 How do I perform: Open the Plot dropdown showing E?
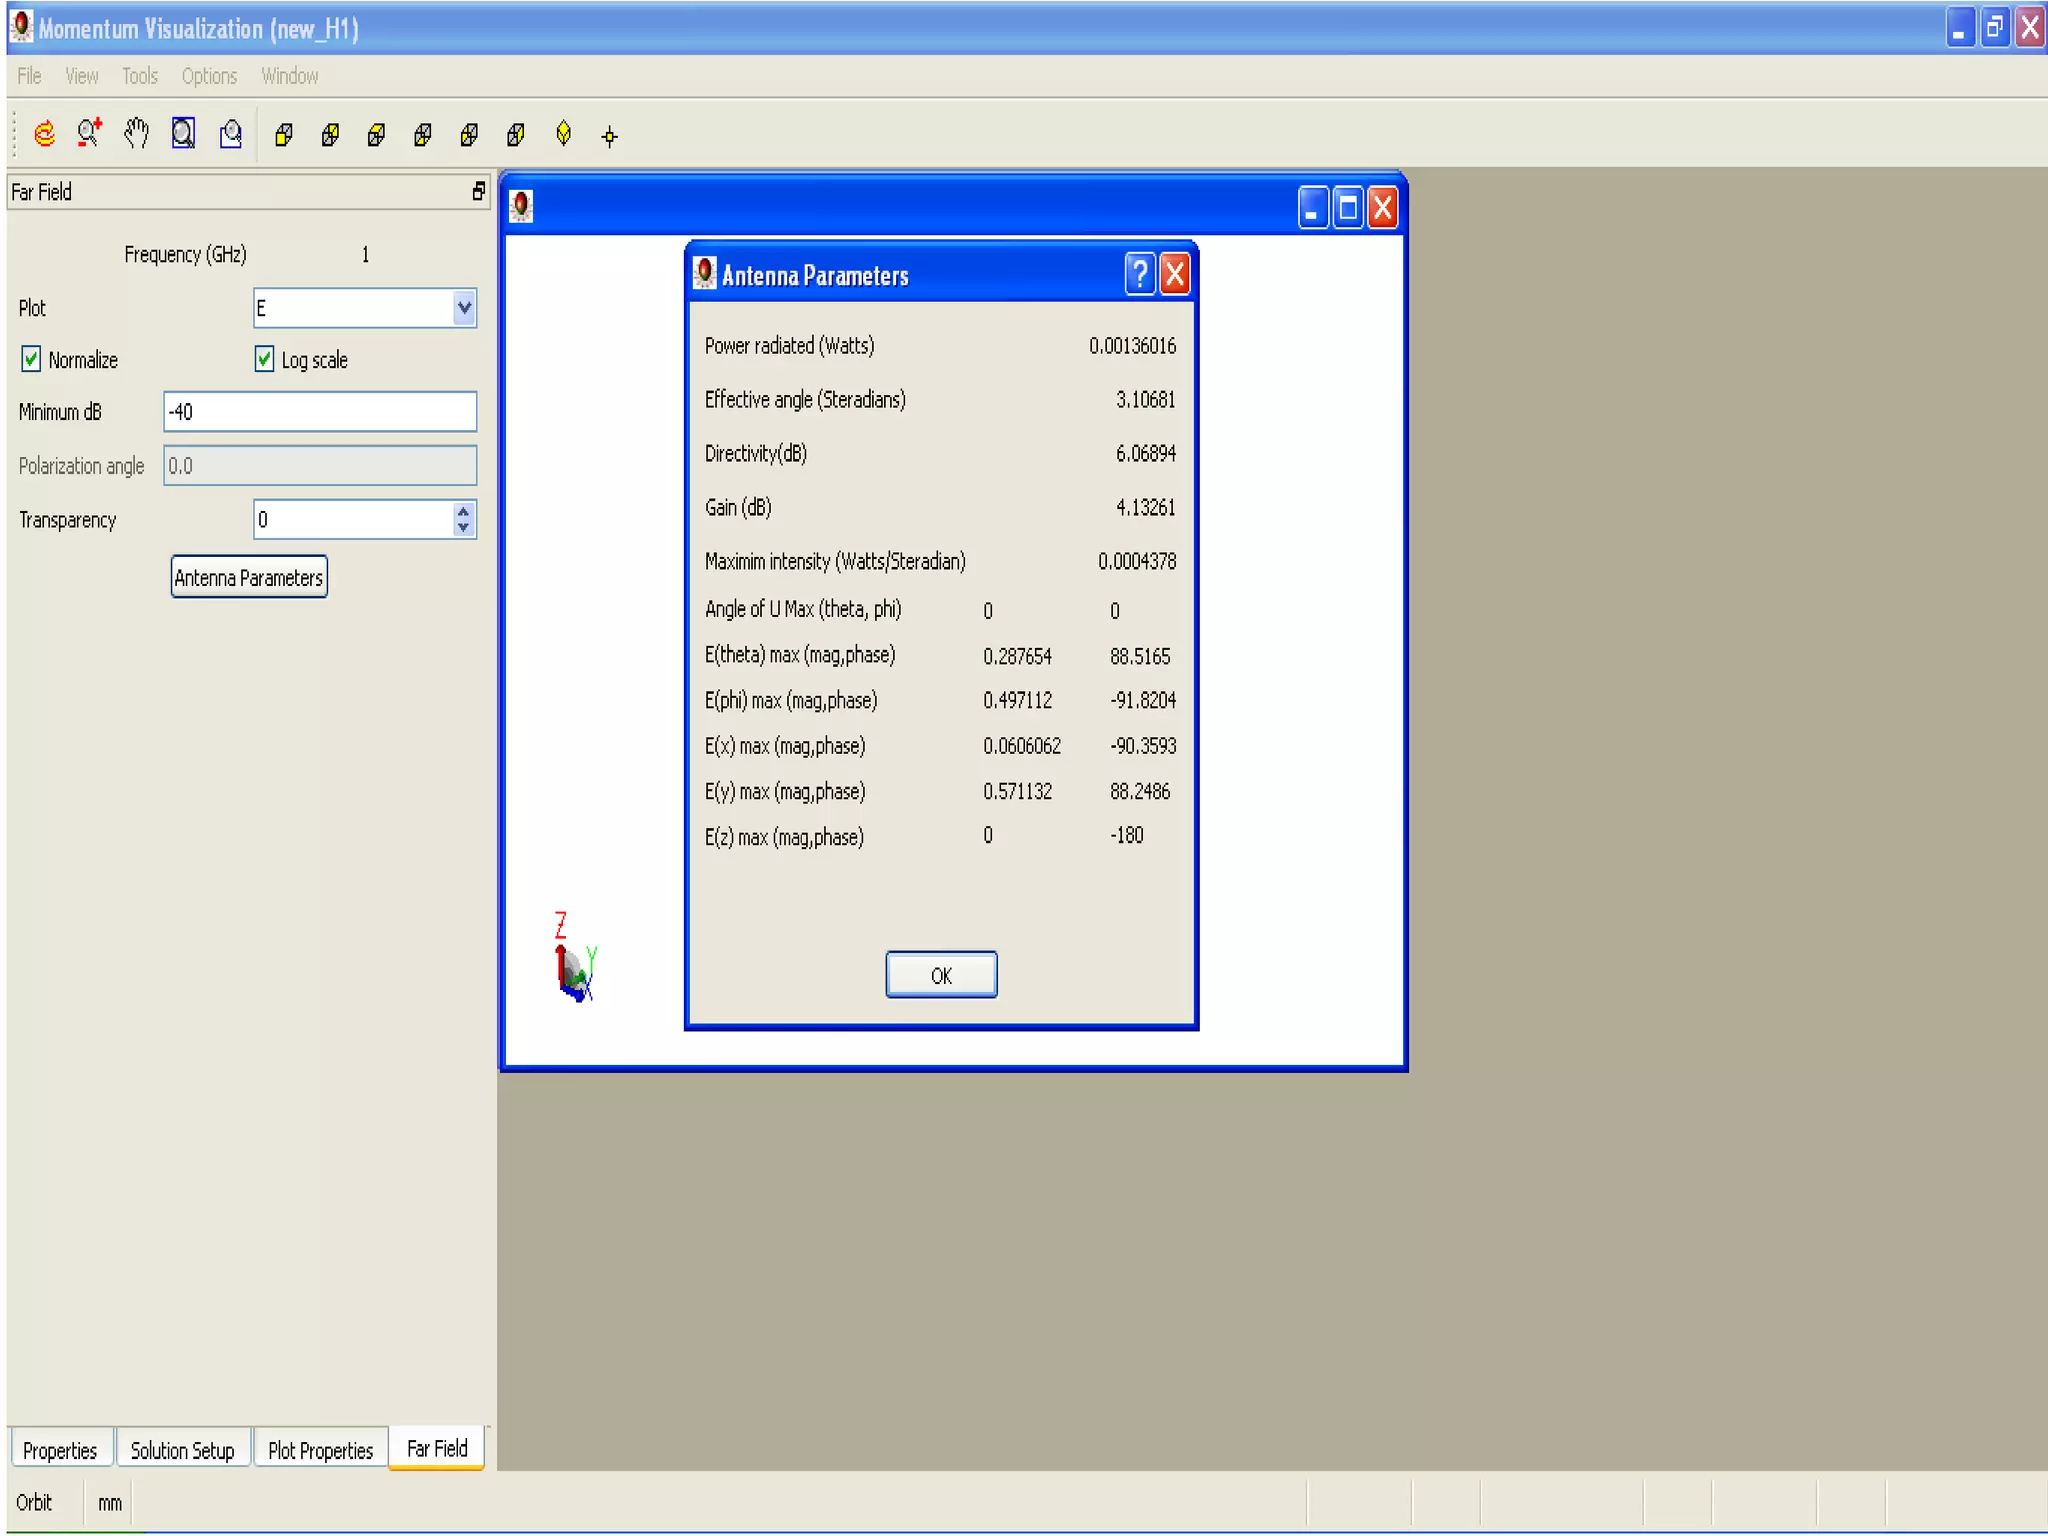coord(464,308)
